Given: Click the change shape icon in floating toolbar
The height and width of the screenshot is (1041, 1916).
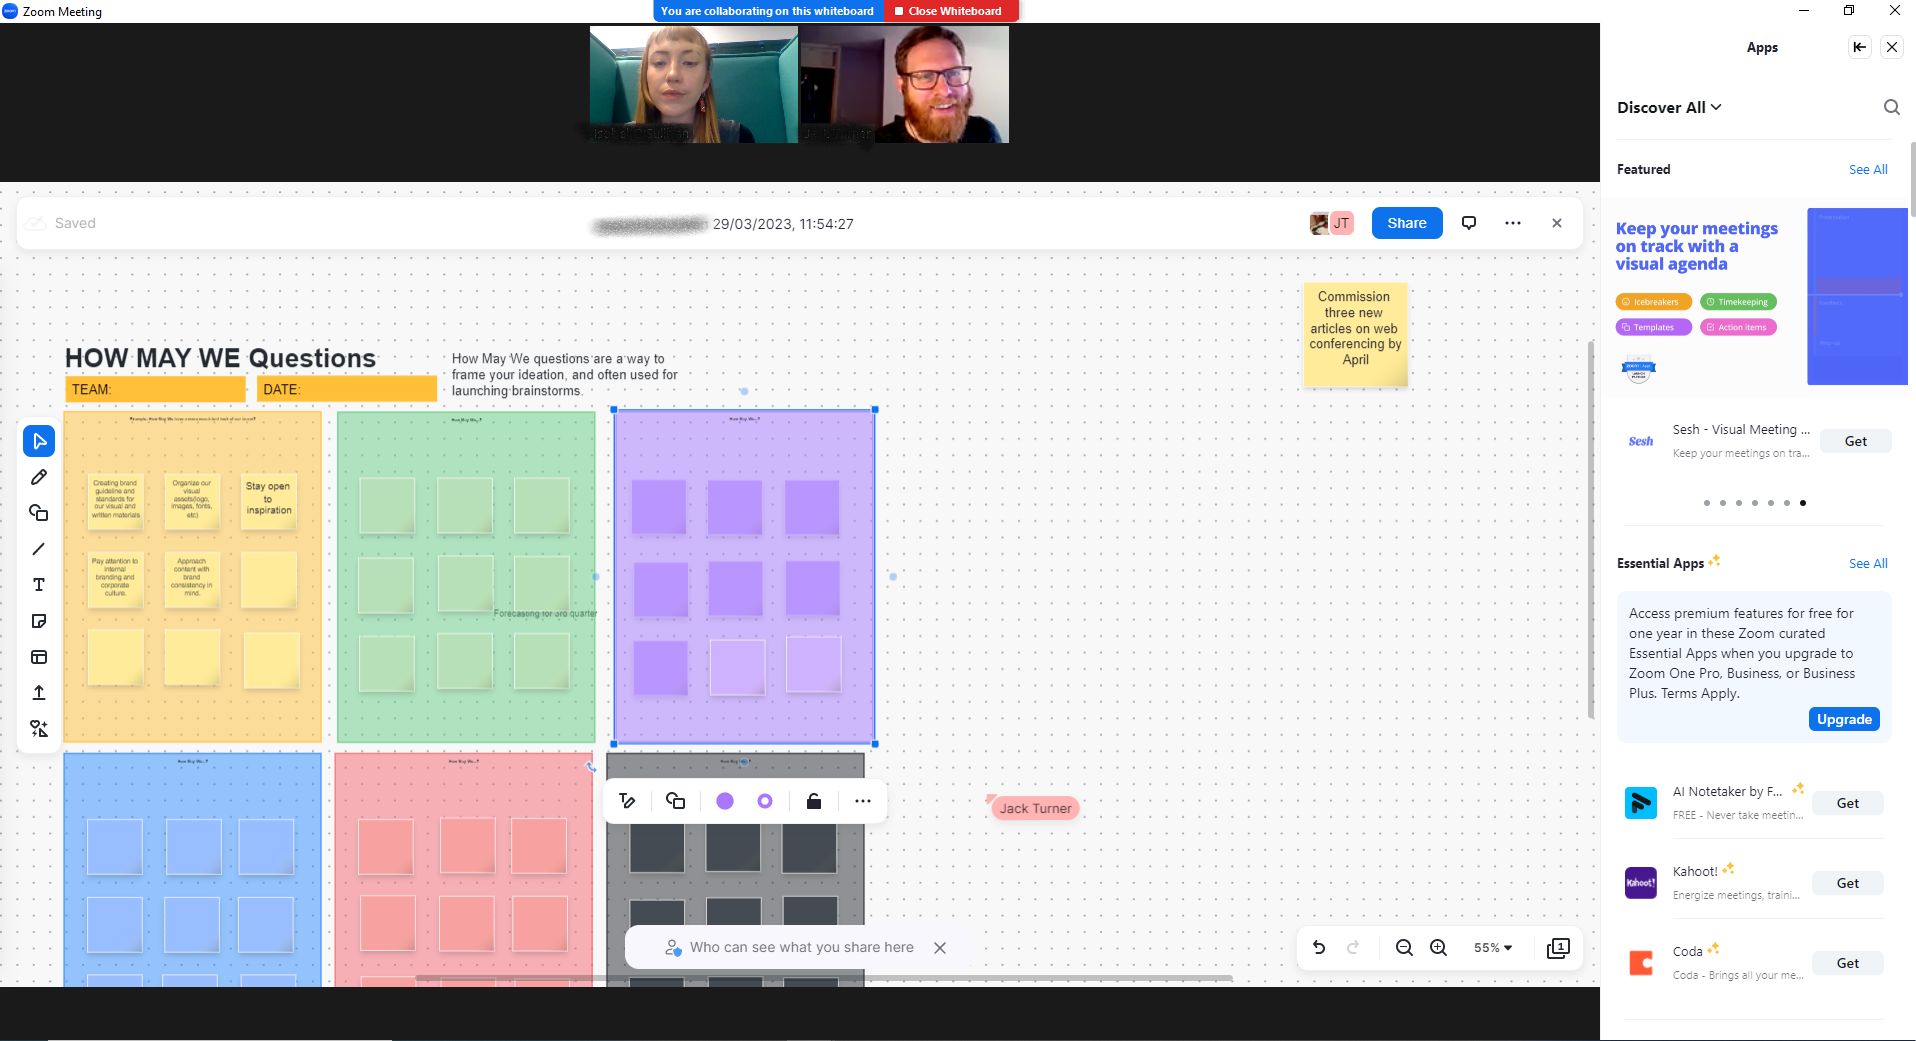Looking at the screenshot, I should click(x=676, y=801).
